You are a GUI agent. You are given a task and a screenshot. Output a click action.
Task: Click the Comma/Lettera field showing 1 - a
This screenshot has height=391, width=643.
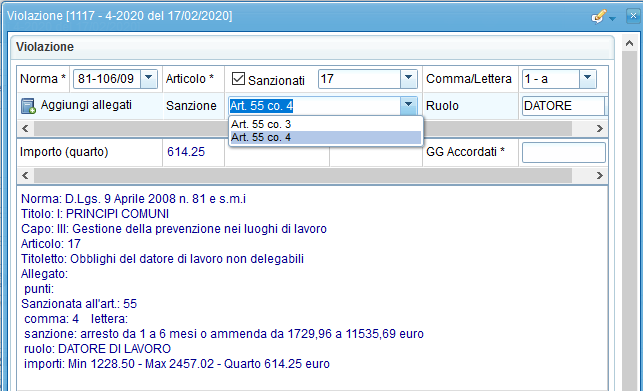551,78
